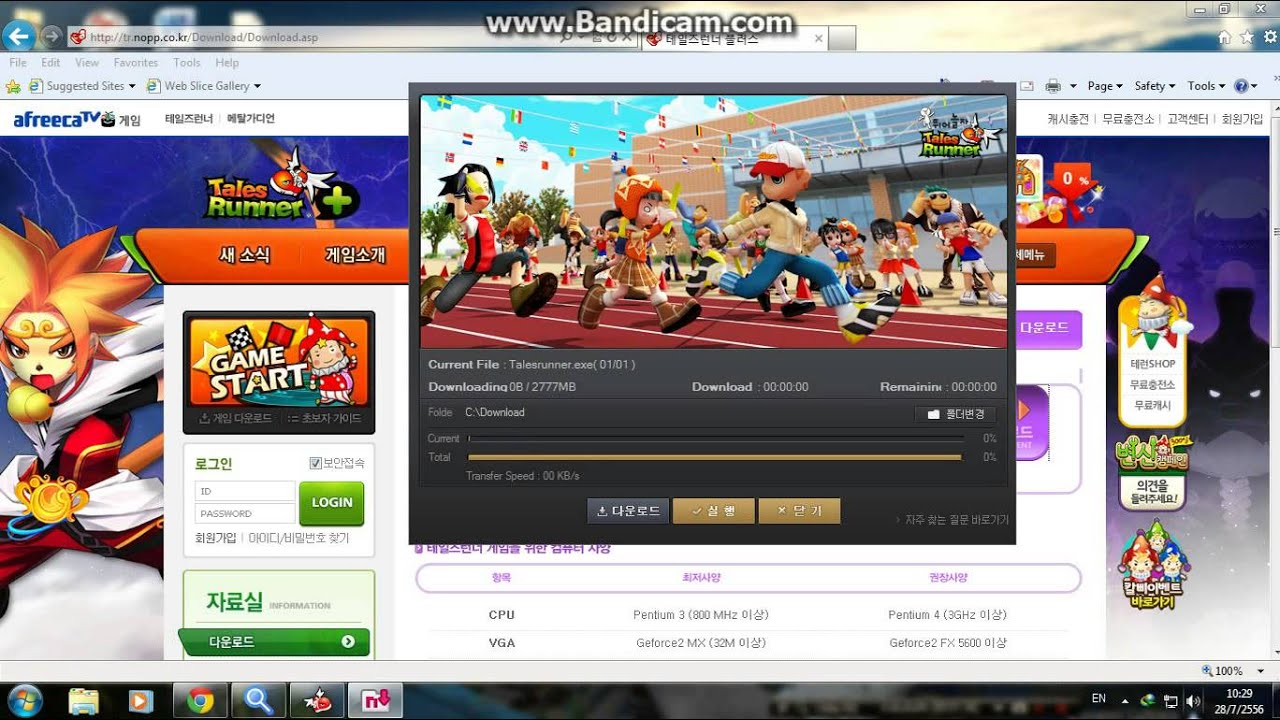This screenshot has height=720, width=1280.
Task: Click the 캐시충전 link at top
Action: pyautogui.click(x=1068, y=119)
